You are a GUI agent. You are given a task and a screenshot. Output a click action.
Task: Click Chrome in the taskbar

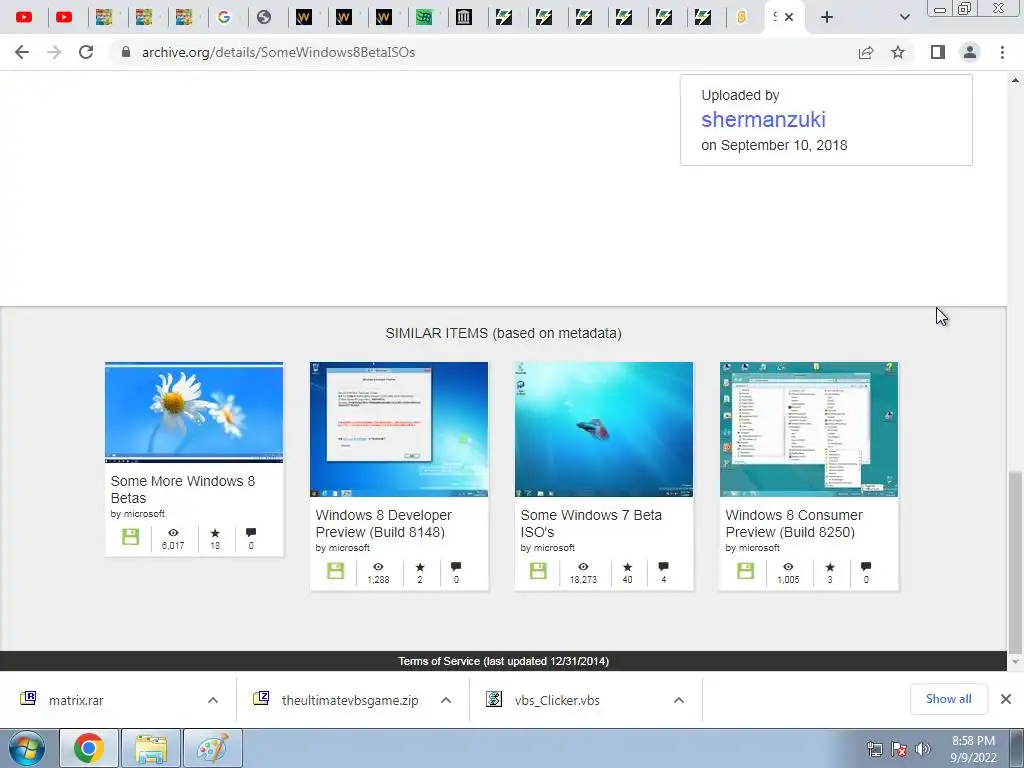(x=89, y=748)
